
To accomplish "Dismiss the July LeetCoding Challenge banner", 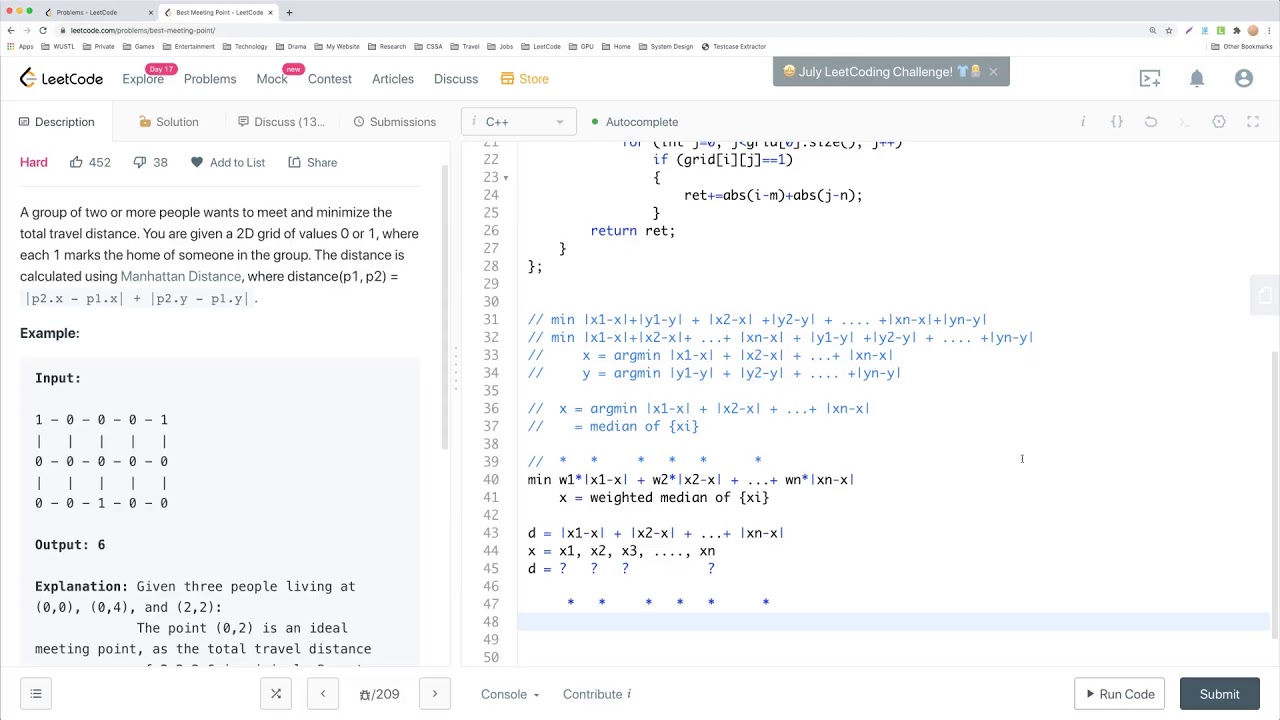I will (x=993, y=72).
